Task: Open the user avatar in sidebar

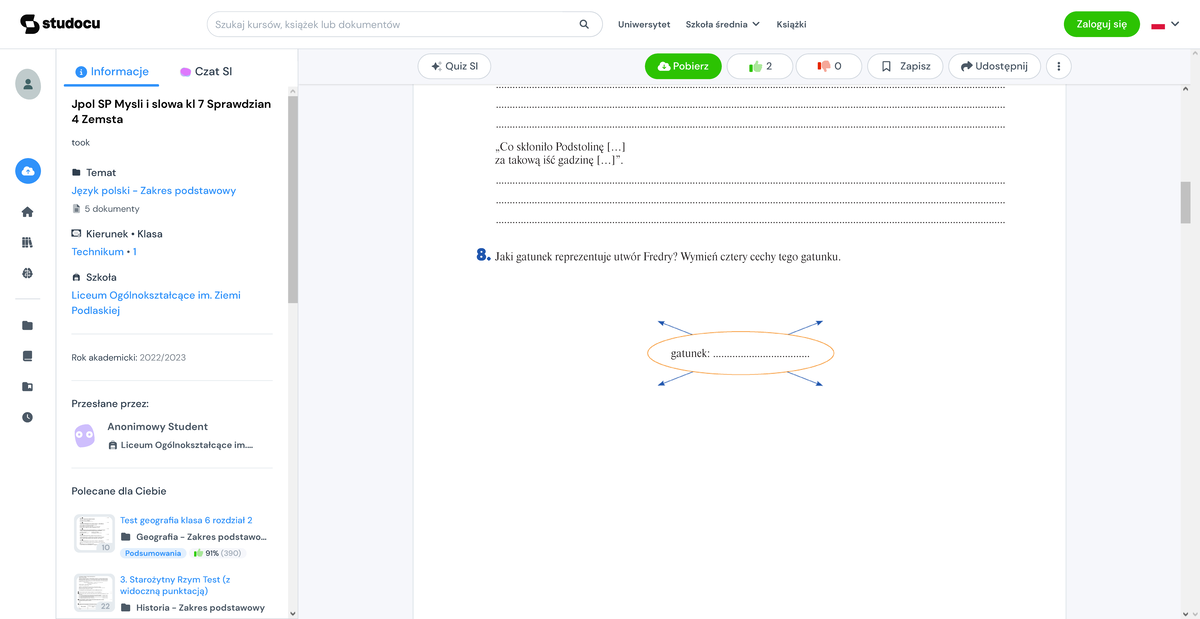Action: 28,84
